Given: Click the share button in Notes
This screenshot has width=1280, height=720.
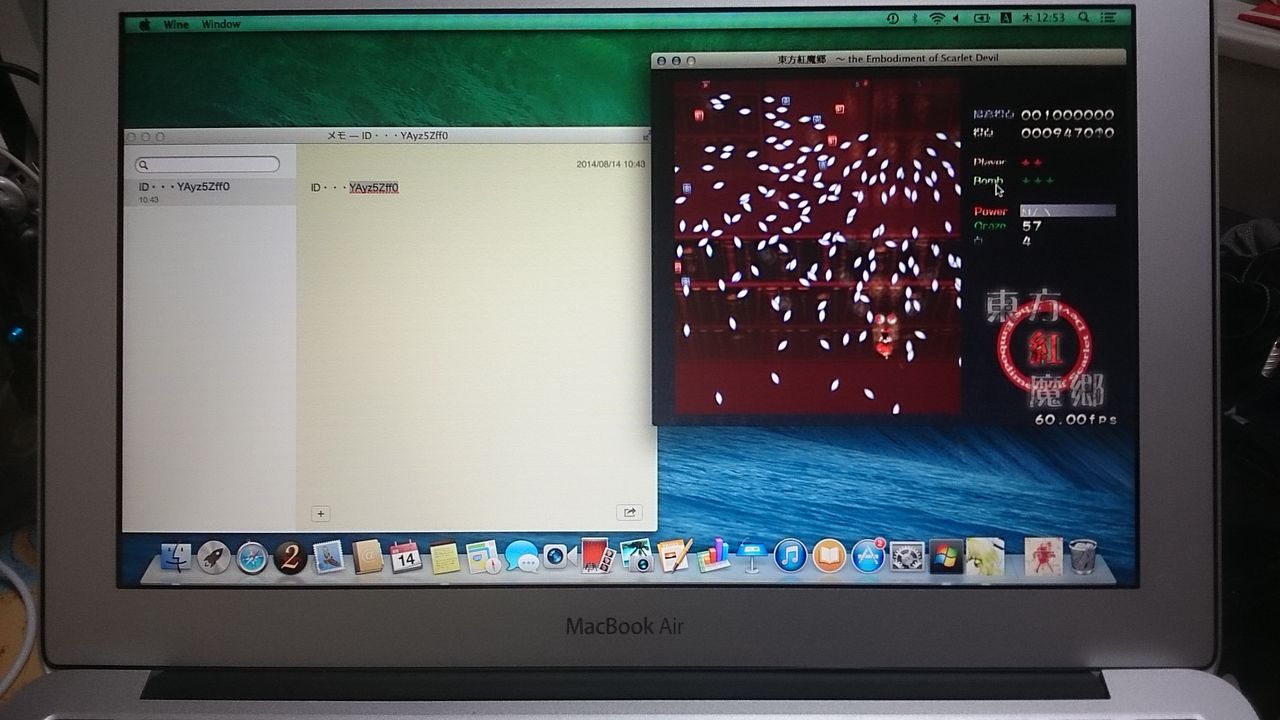Looking at the screenshot, I should [629, 513].
